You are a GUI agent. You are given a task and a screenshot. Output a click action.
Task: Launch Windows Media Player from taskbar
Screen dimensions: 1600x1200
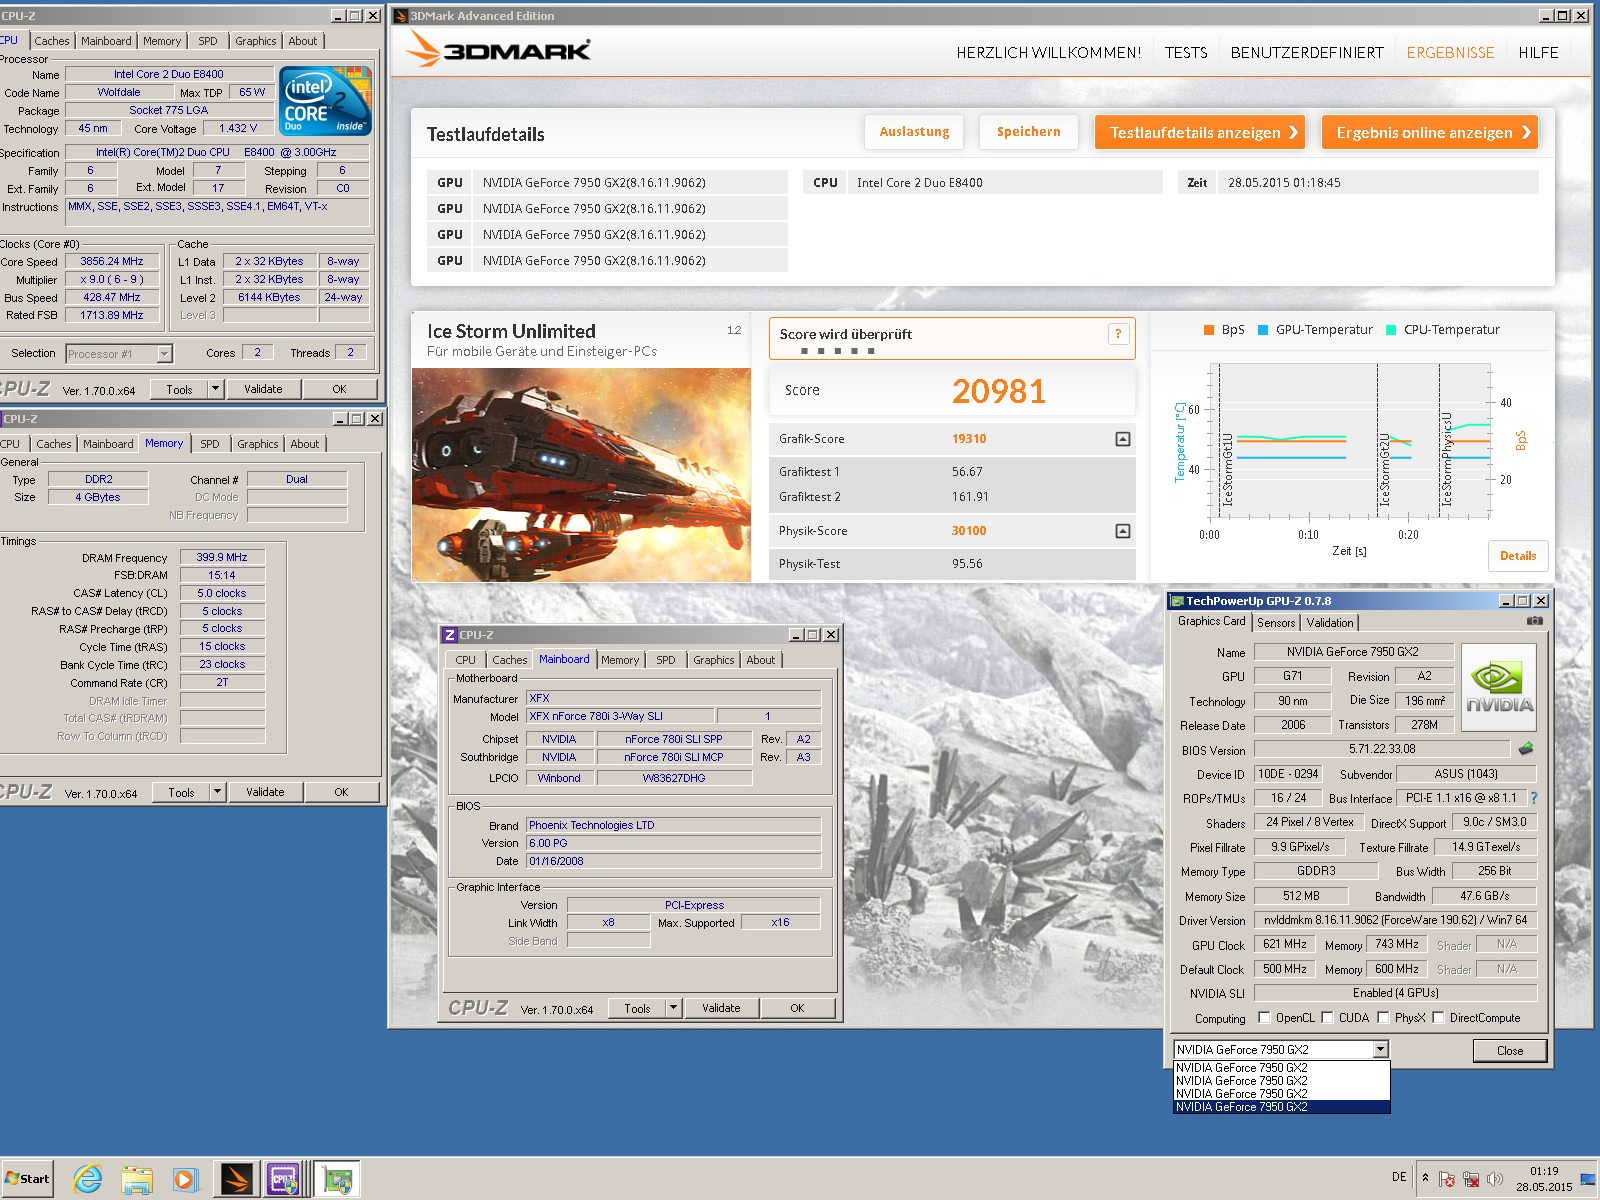pyautogui.click(x=186, y=1180)
